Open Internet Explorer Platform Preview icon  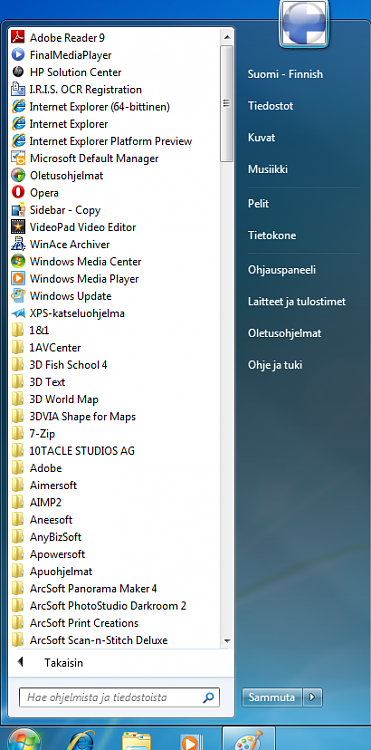pos(18,141)
